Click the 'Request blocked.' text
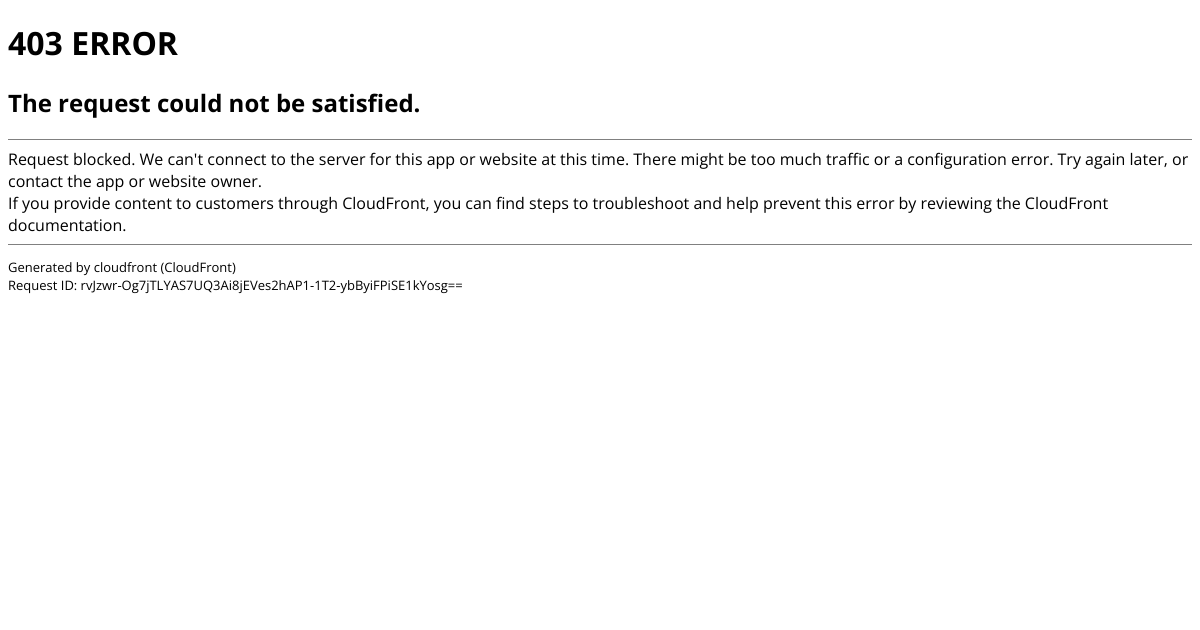 71,160
